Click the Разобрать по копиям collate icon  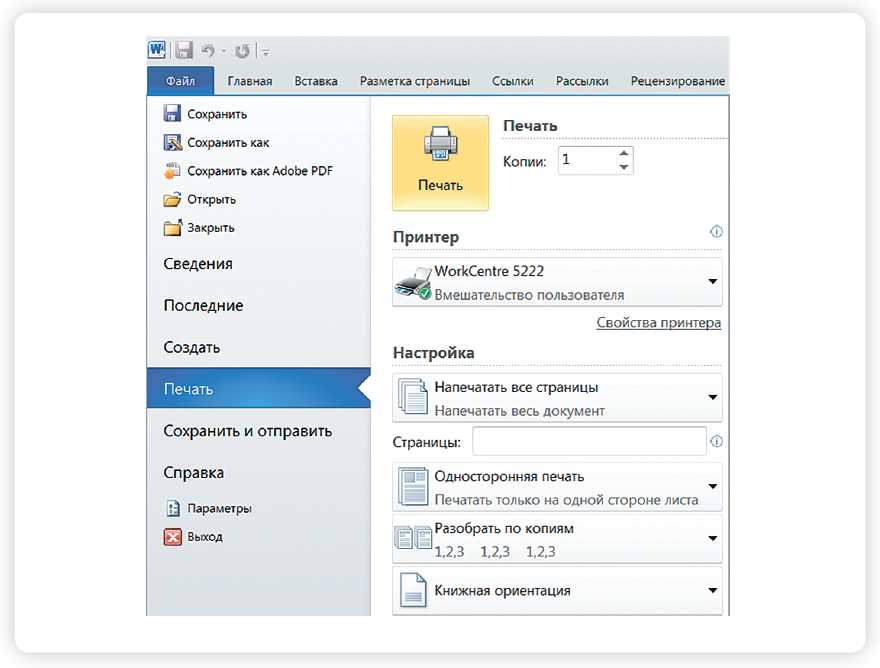pos(413,538)
